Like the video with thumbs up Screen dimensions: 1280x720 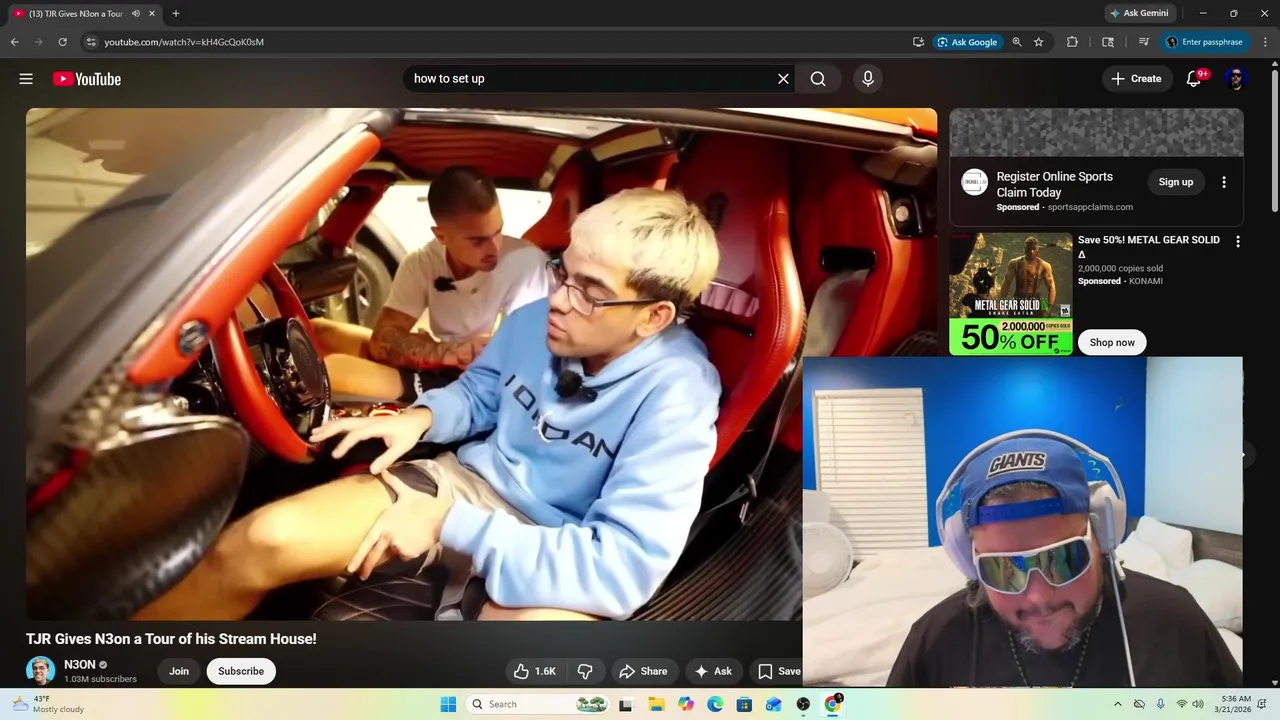pos(535,671)
